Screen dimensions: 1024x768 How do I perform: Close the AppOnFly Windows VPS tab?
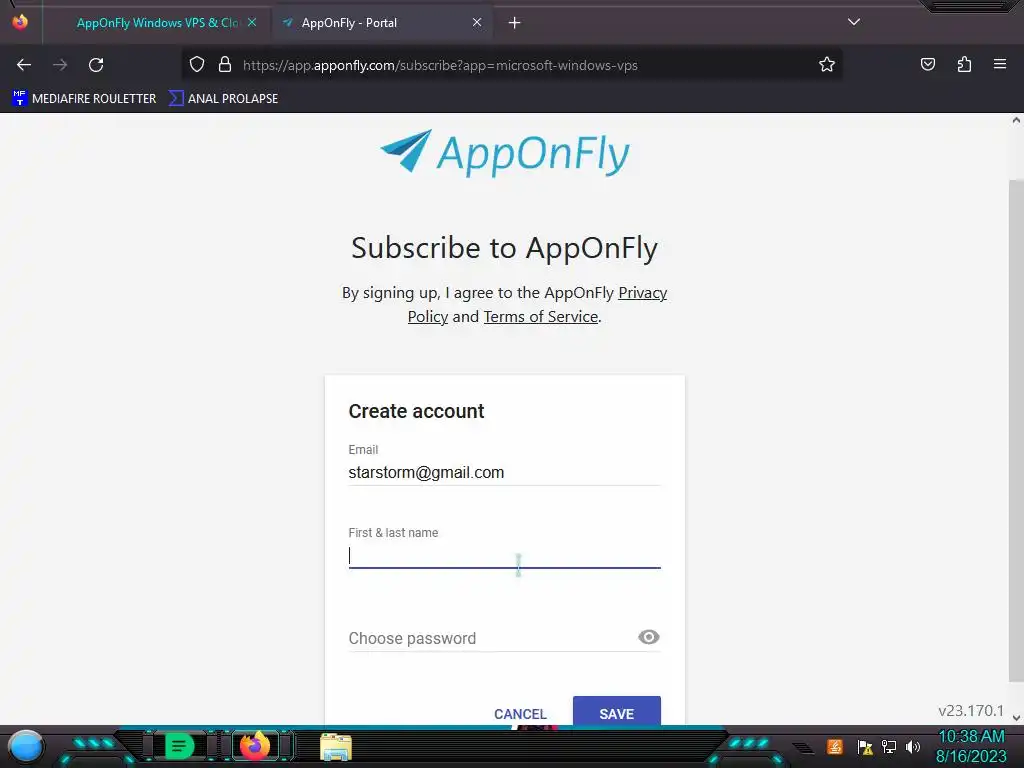tap(252, 23)
